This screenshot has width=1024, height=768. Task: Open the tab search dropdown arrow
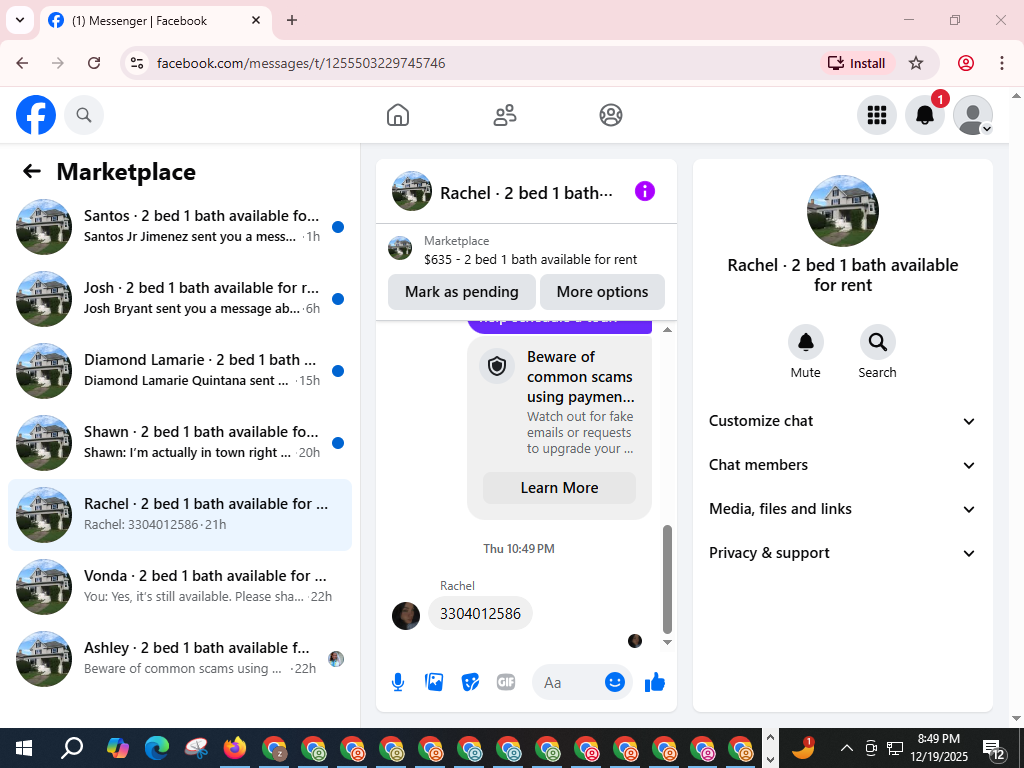pos(20,20)
